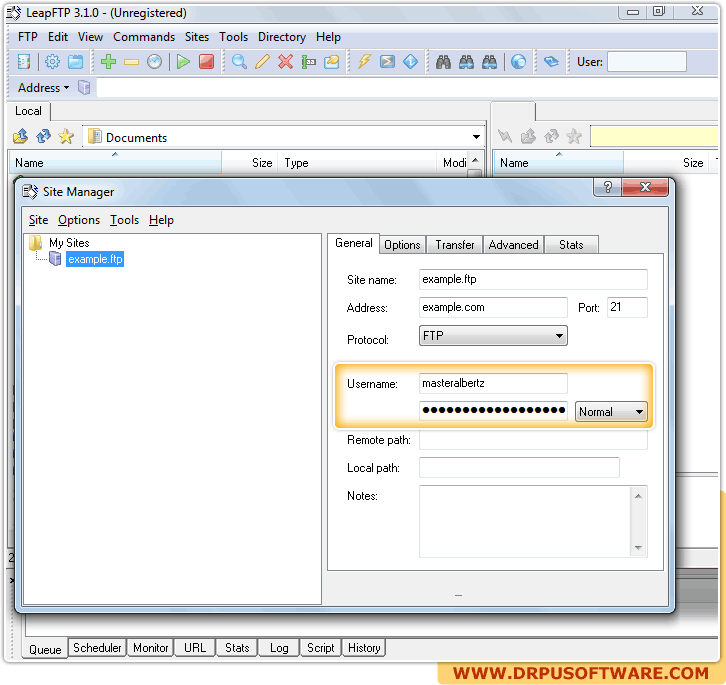726x685 pixels.
Task: Open the Tools menu in Site Manager
Action: point(124,220)
